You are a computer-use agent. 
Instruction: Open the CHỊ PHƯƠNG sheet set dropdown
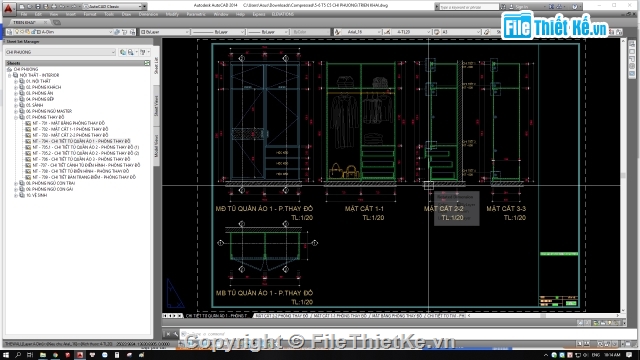point(60,52)
